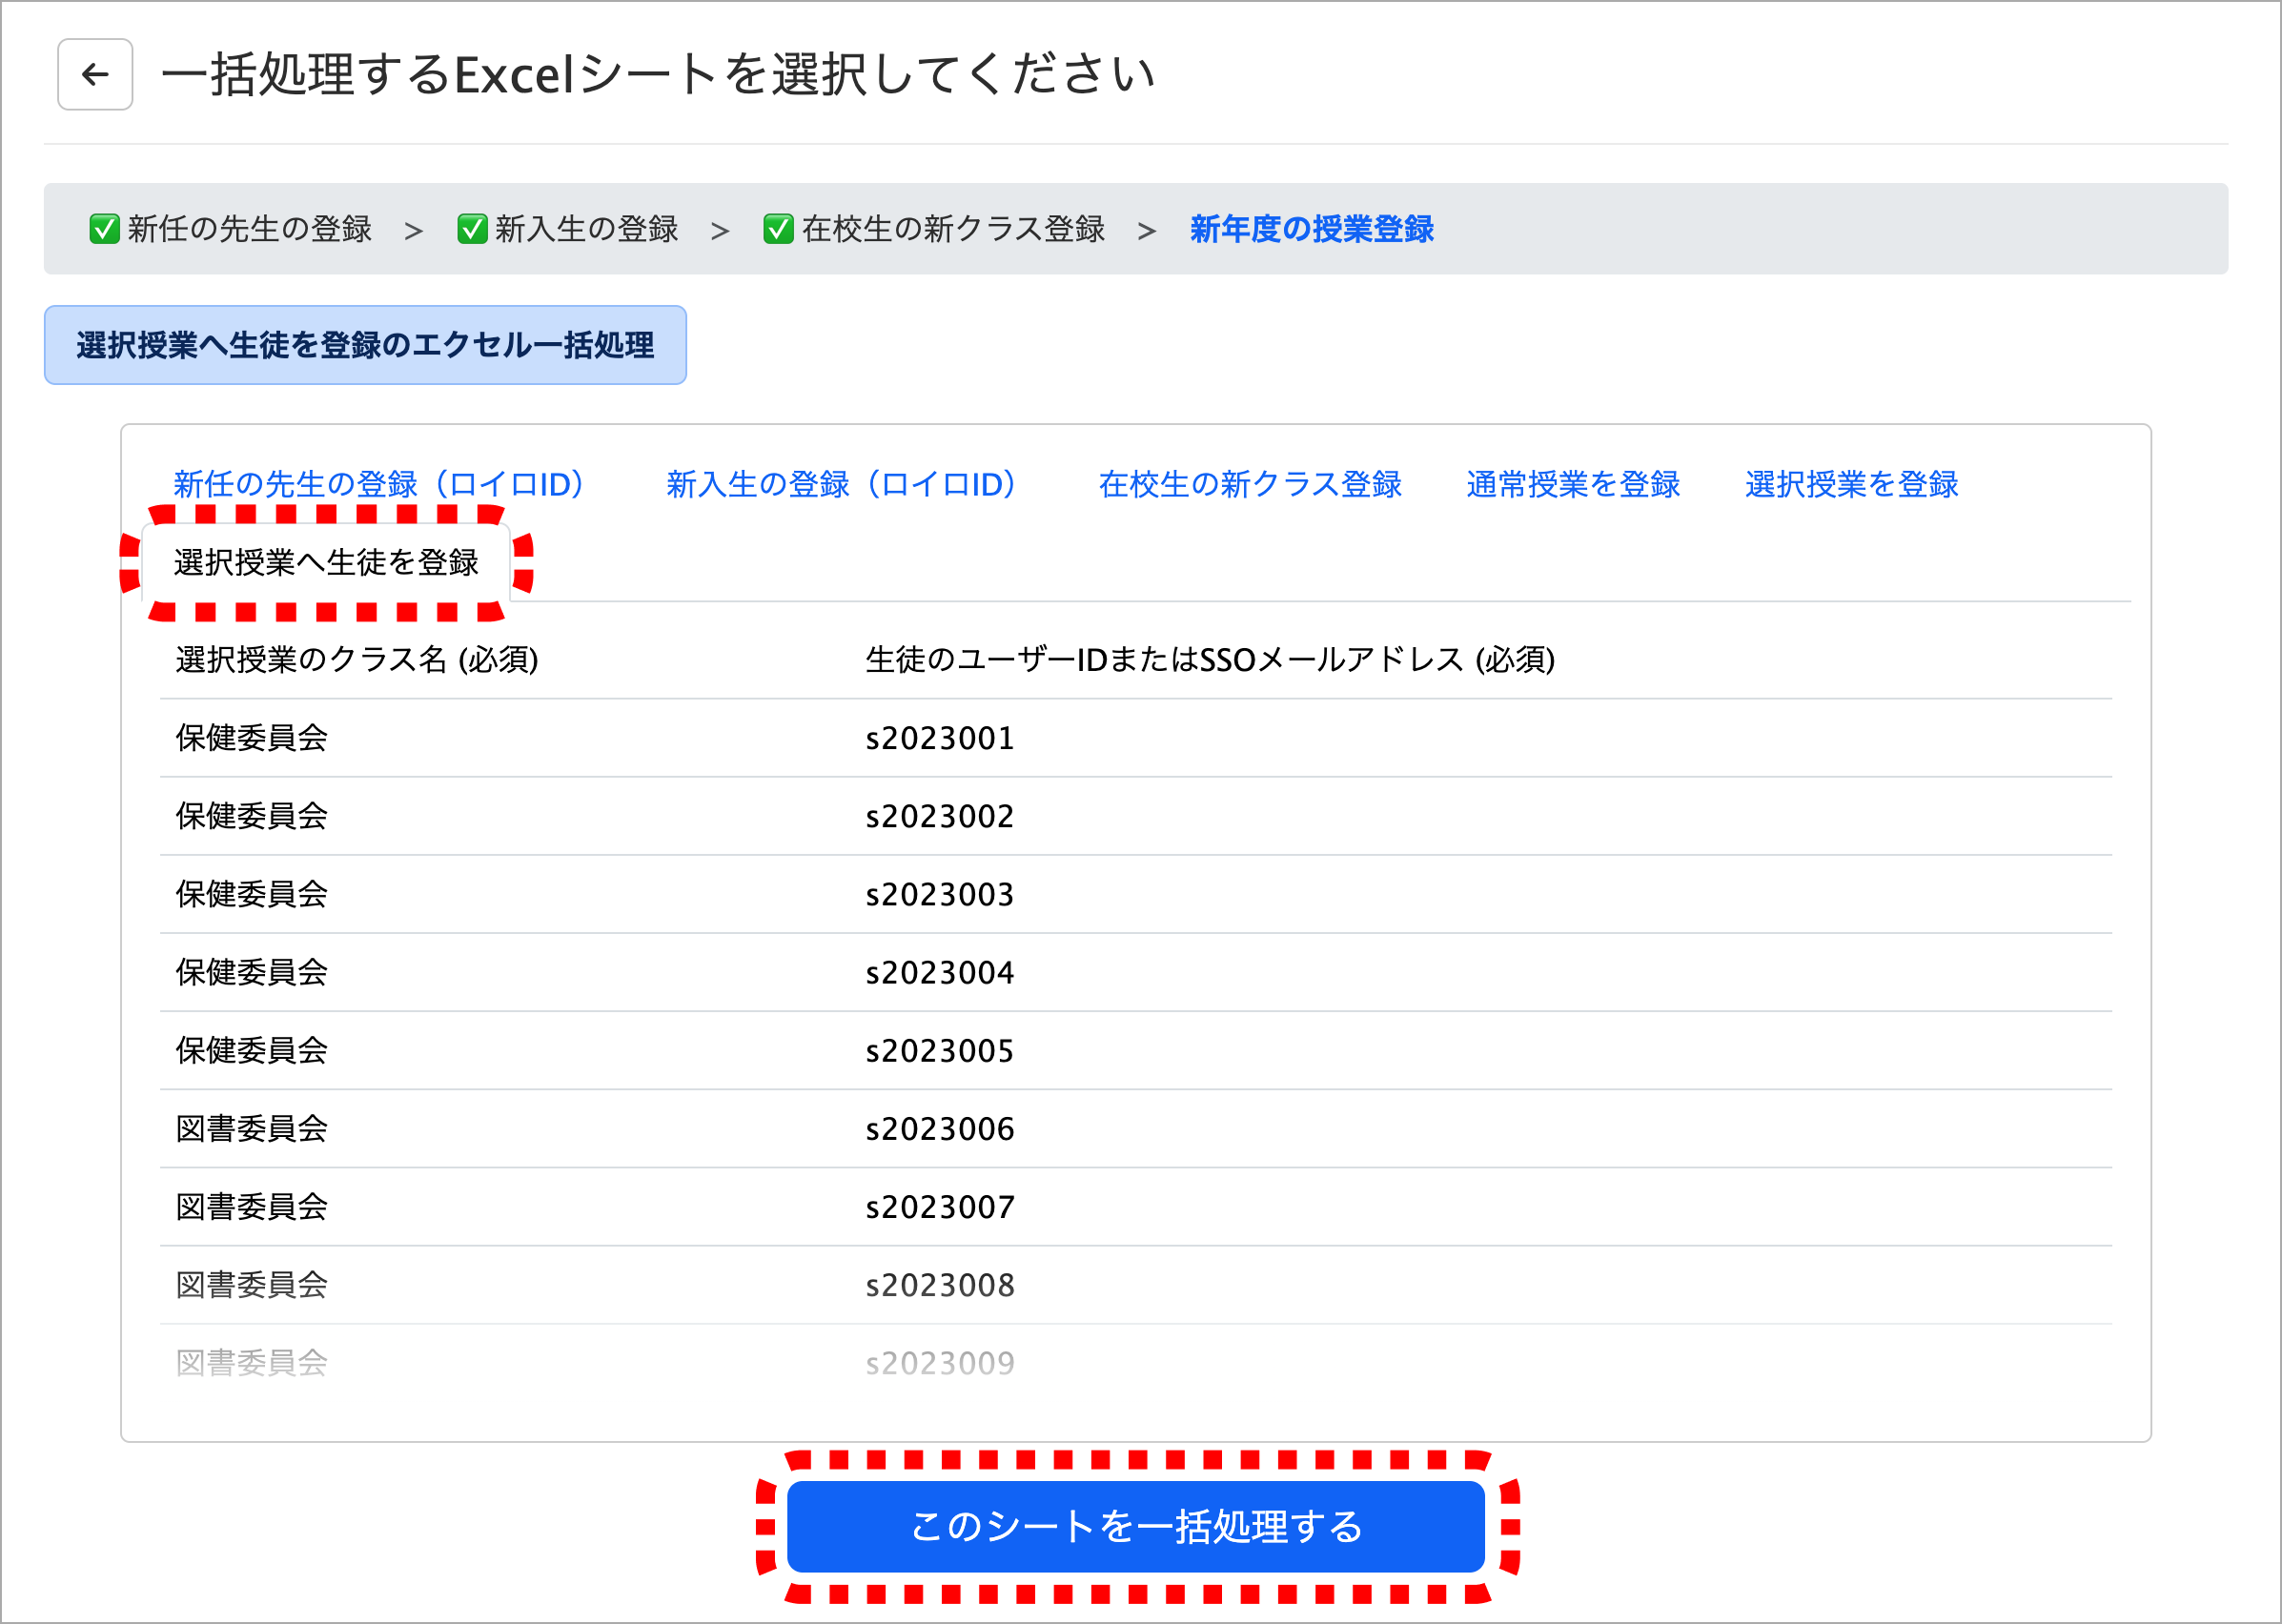Click the 新年度の授業登録 breadcrumb step
Viewport: 2282px width, 1624px height.
pos(1311,229)
